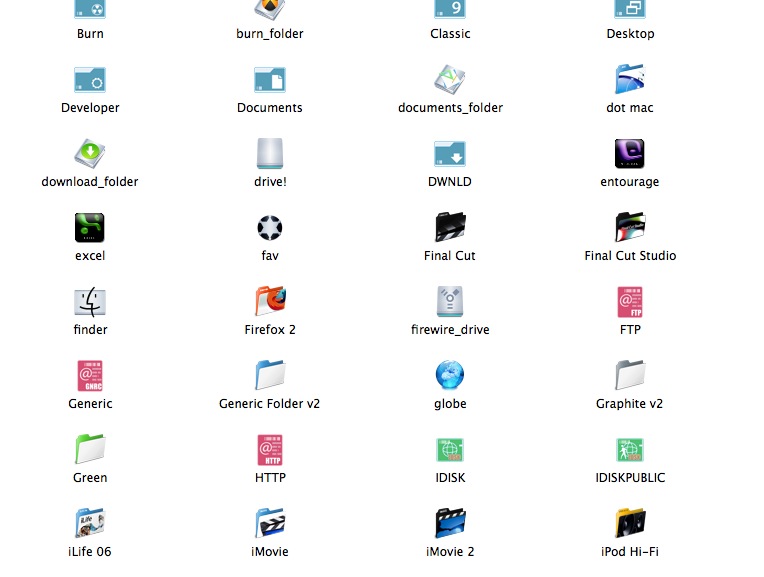The width and height of the screenshot is (764, 577).
Task: Open the Final Cut folder icon
Action: [x=450, y=227]
